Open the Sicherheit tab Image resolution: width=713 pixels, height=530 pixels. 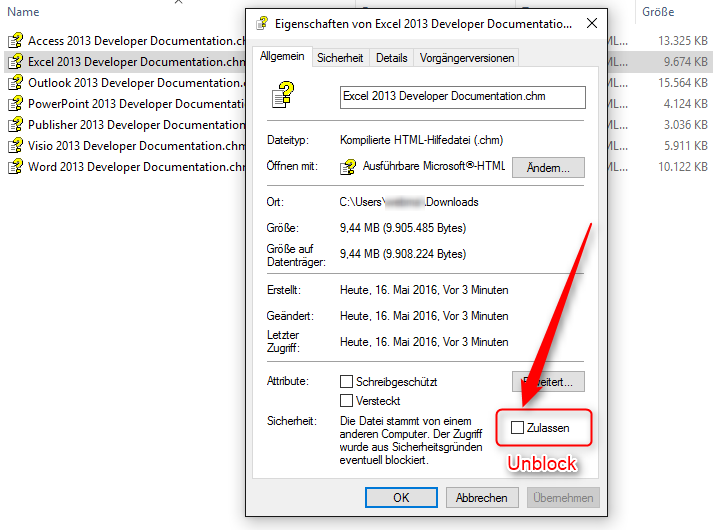[x=340, y=58]
